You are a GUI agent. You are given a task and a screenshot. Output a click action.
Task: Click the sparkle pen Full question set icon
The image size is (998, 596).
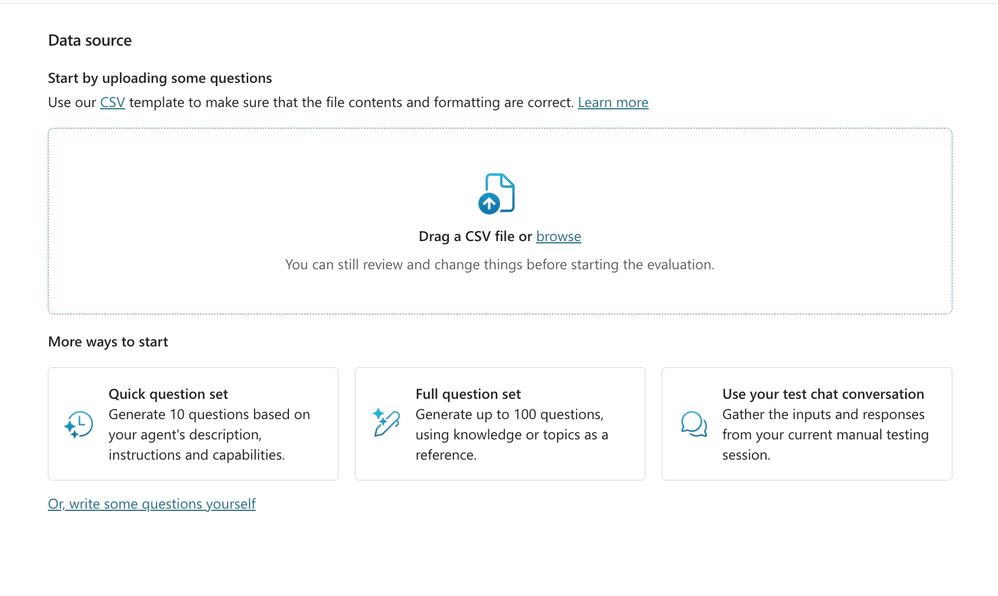386,423
